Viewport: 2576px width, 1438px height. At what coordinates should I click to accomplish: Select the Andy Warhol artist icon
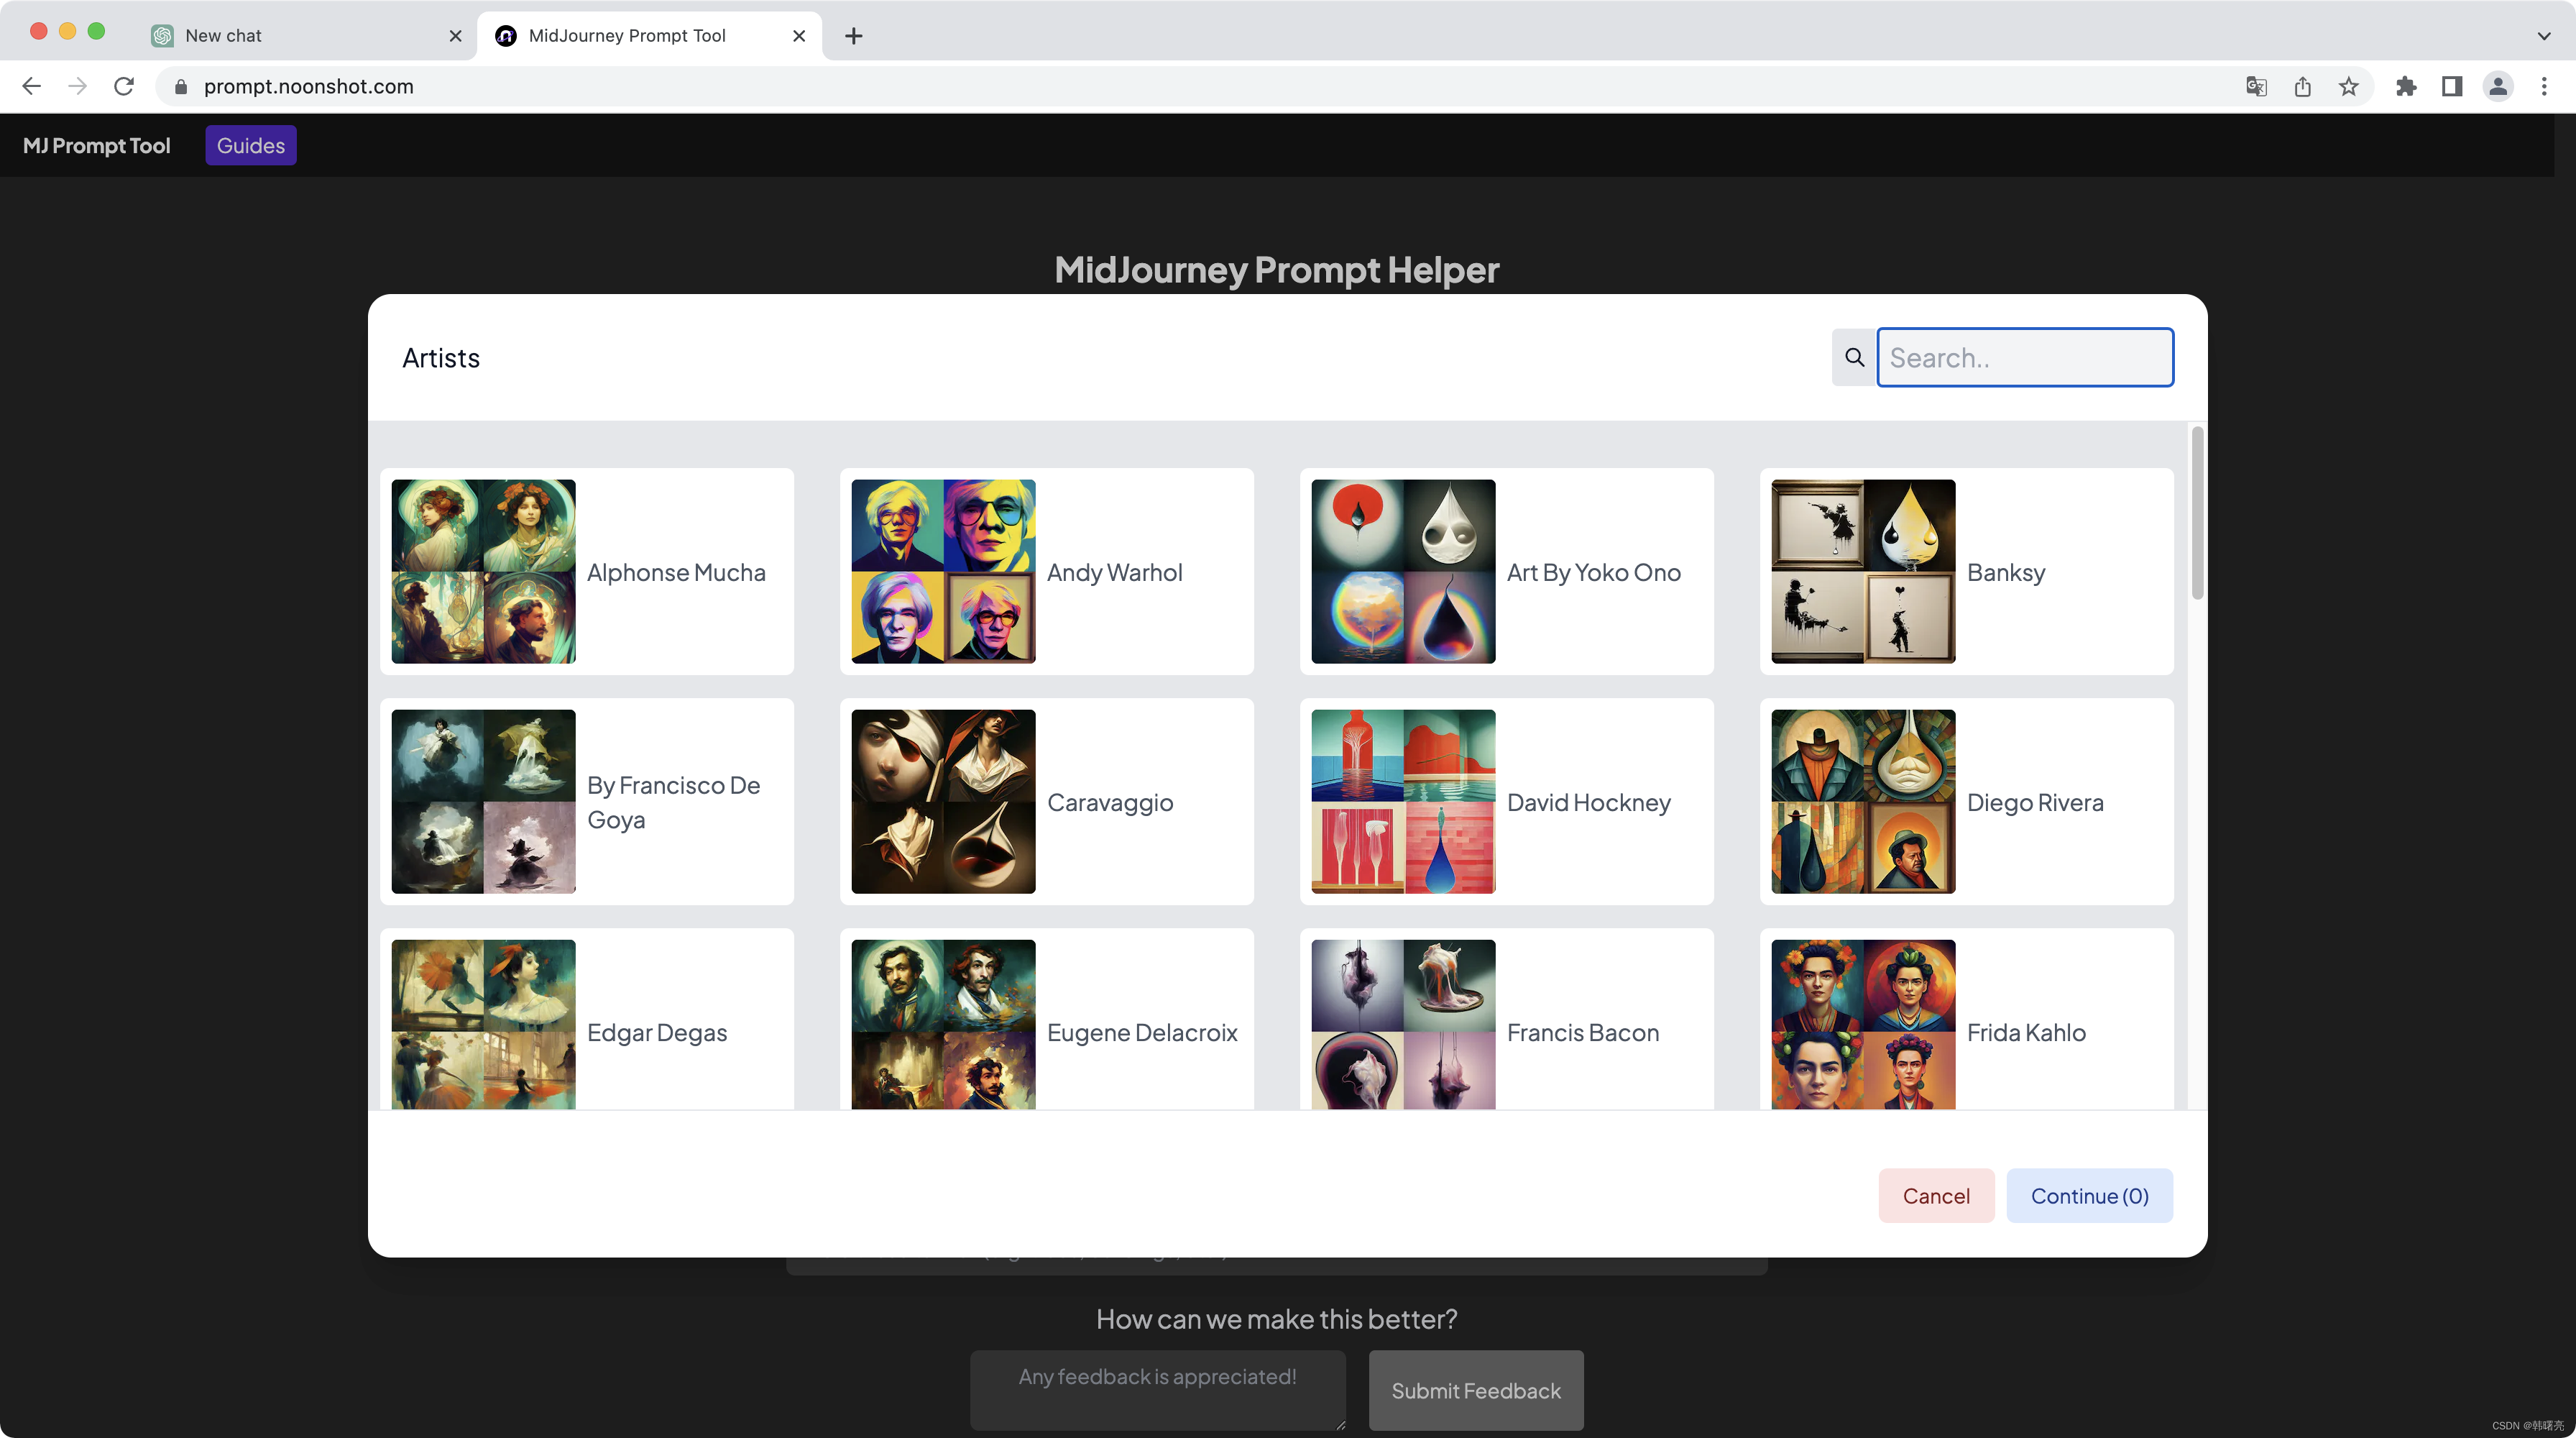(x=943, y=570)
